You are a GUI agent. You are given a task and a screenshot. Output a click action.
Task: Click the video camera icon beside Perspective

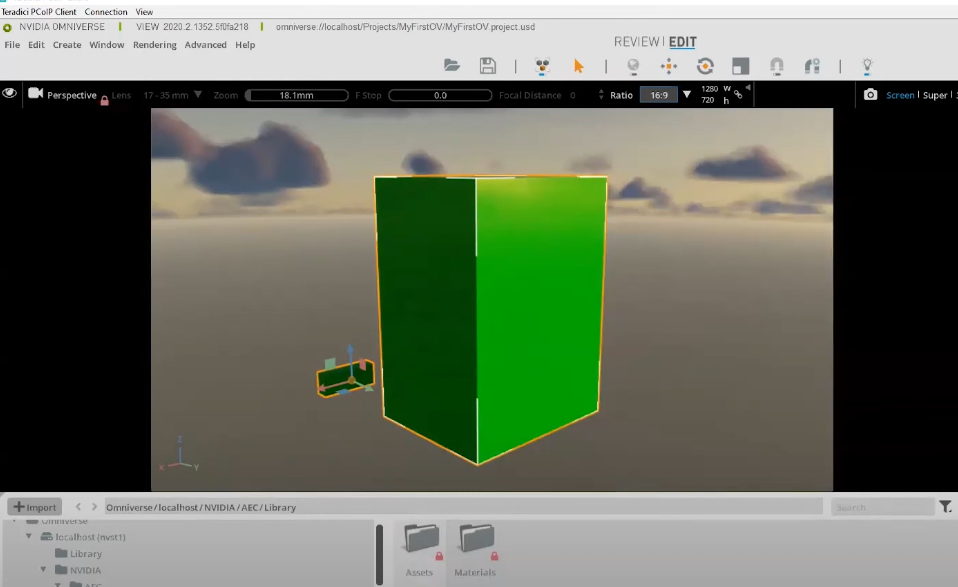coord(35,93)
